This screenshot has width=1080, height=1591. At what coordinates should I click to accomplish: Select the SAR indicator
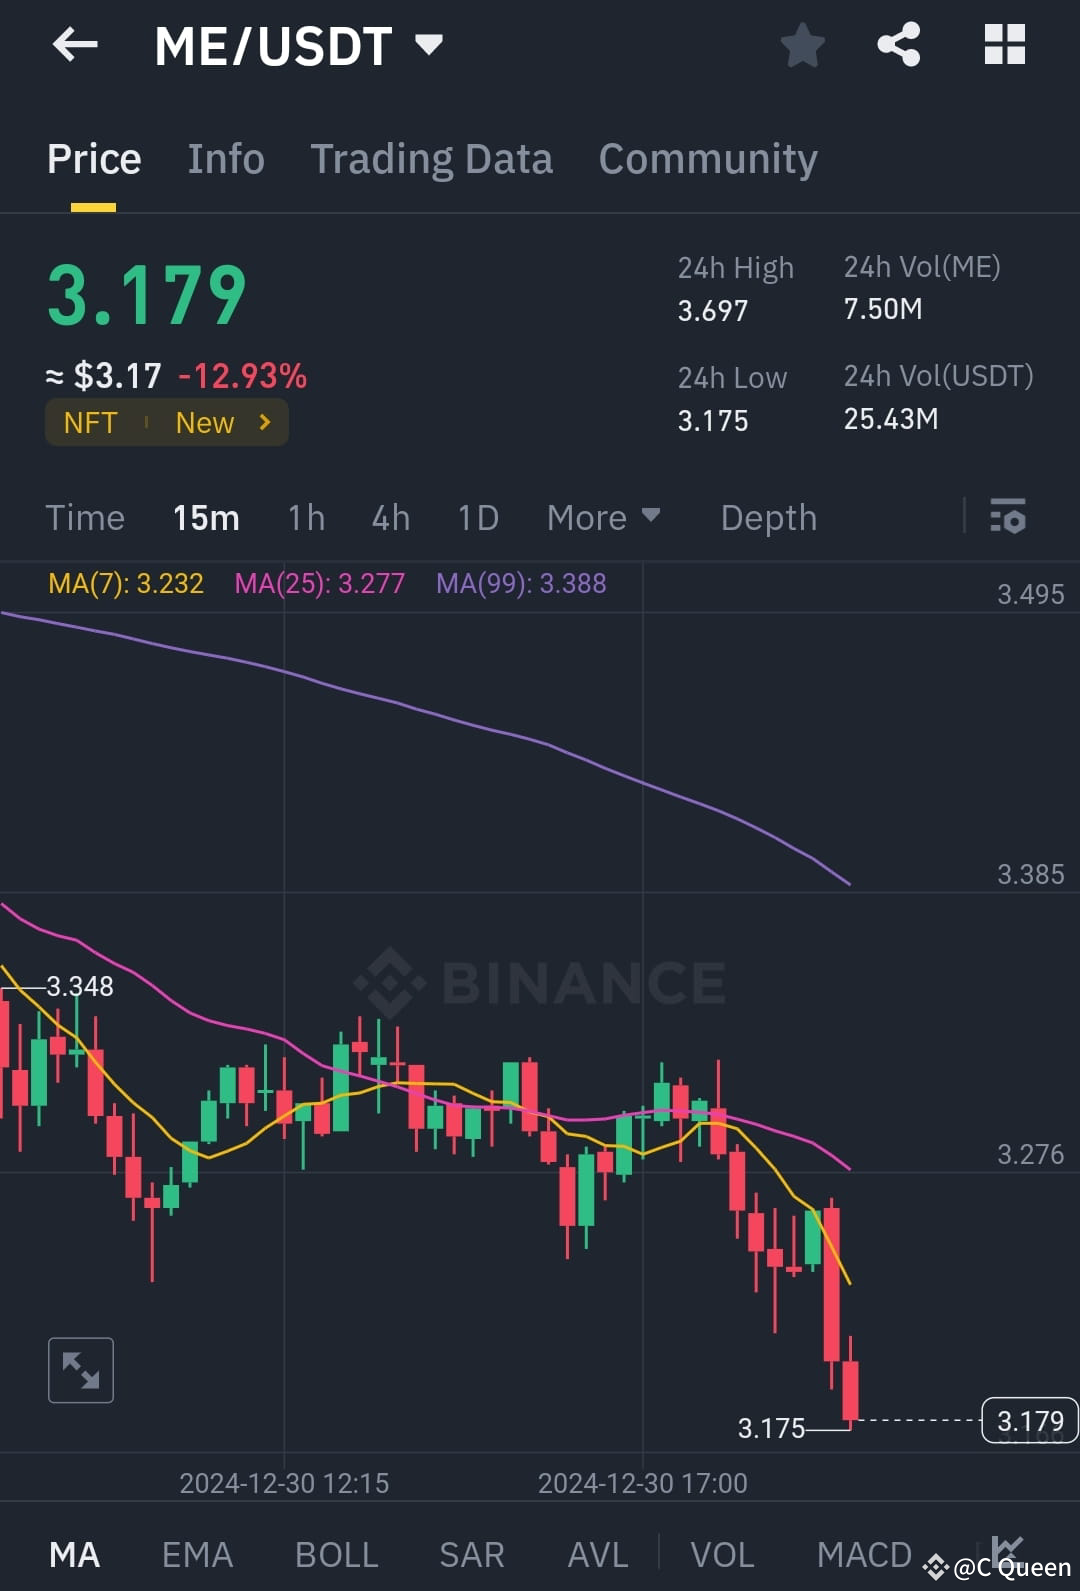[470, 1553]
